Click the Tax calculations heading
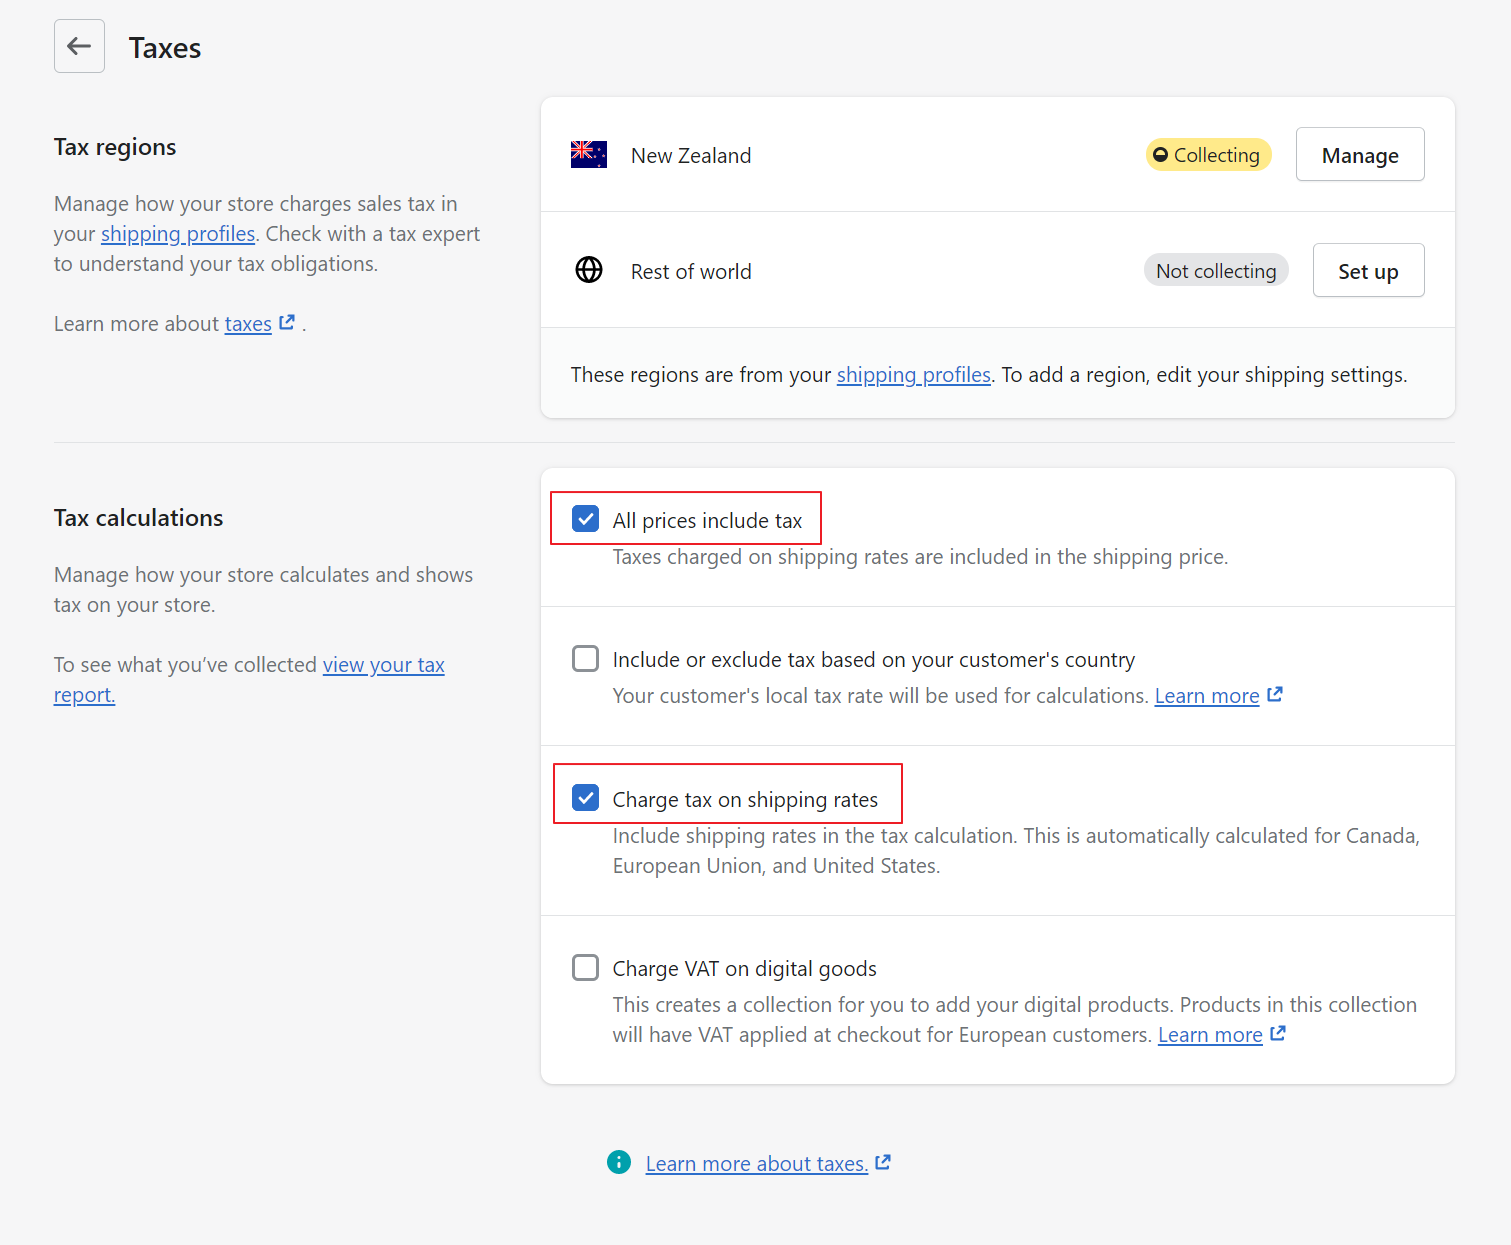This screenshot has width=1511, height=1245. click(x=139, y=518)
